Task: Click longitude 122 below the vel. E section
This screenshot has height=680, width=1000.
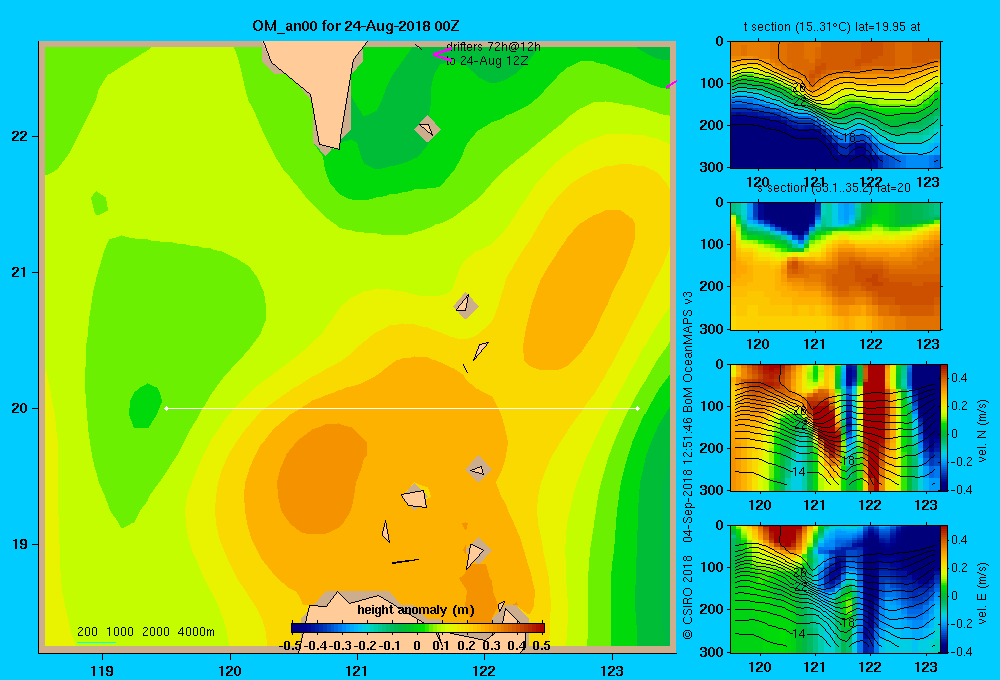Action: coord(870,667)
